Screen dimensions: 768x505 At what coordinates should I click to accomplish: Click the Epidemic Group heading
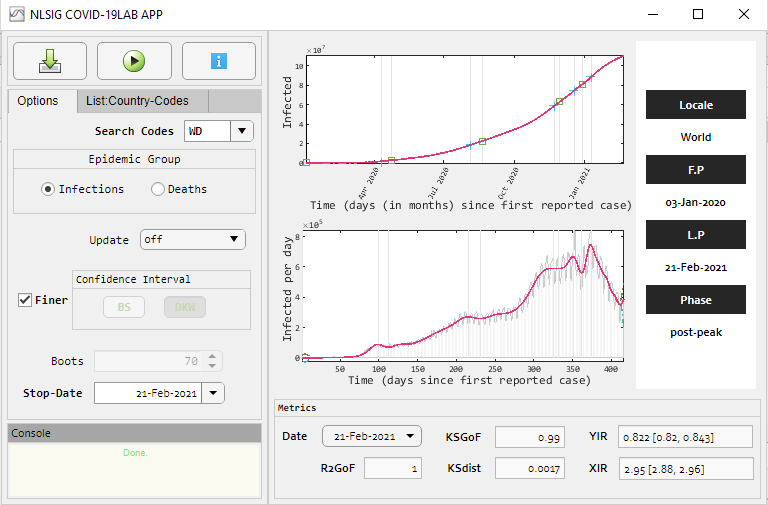[x=134, y=159]
